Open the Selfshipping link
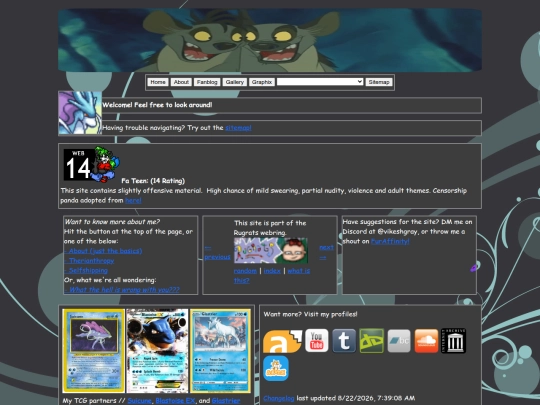 pos(86,270)
